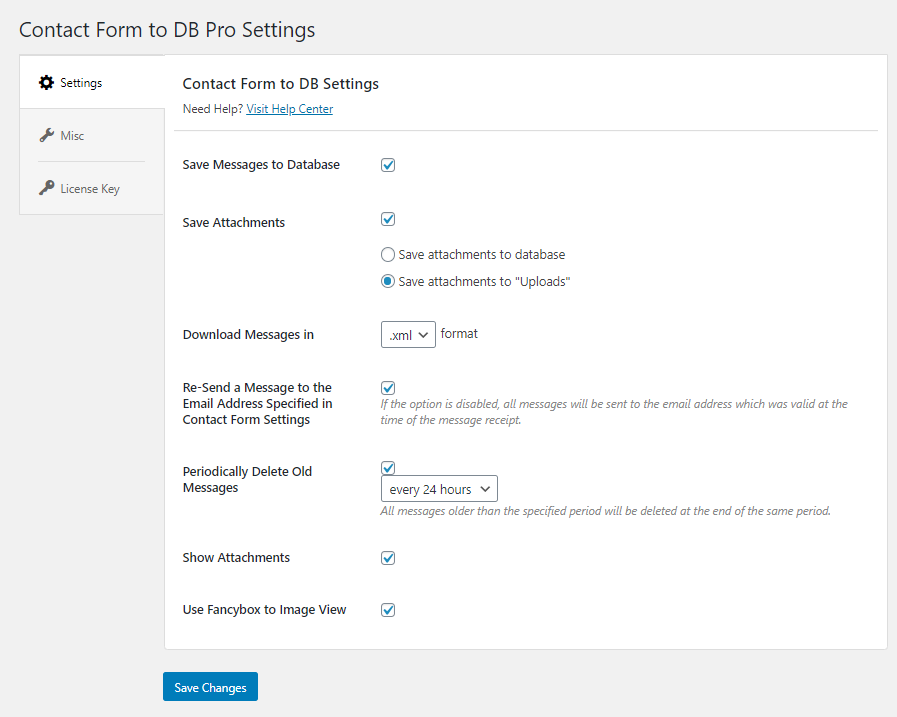This screenshot has height=717, width=897.
Task: Toggle Re-Send a Message checkbox
Action: click(388, 387)
